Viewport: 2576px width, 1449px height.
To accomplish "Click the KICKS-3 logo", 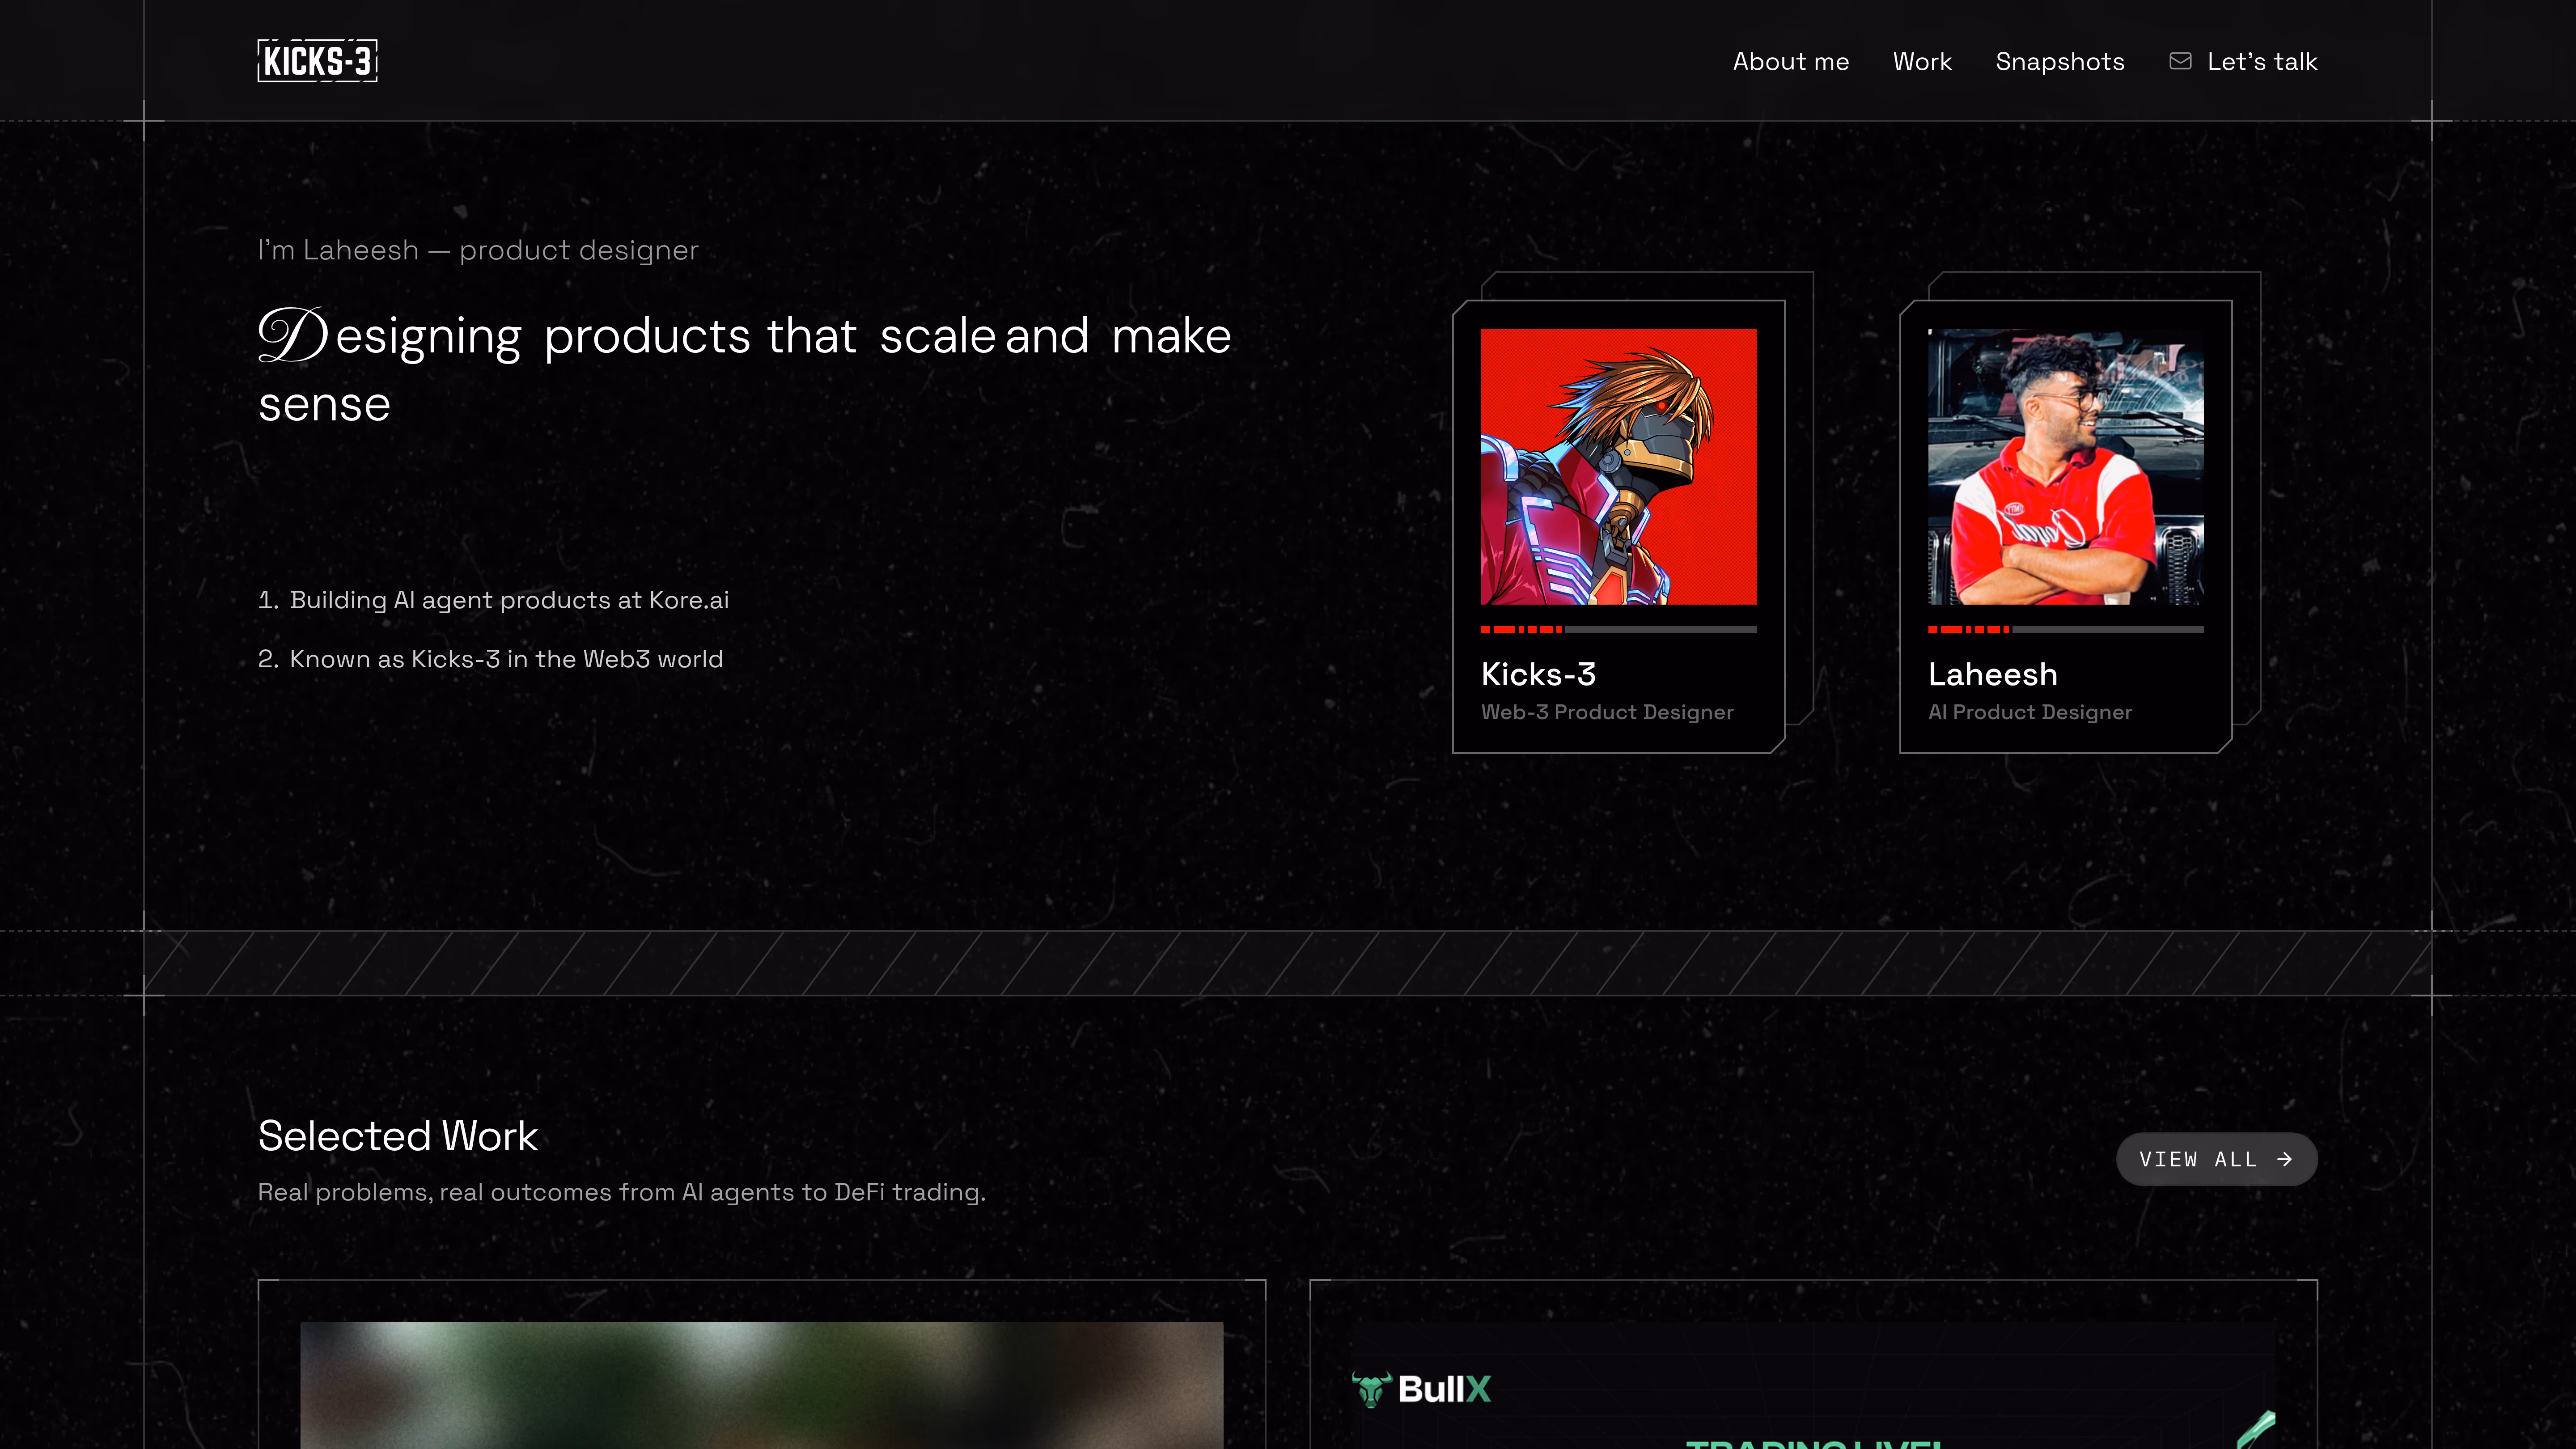I will tap(317, 61).
